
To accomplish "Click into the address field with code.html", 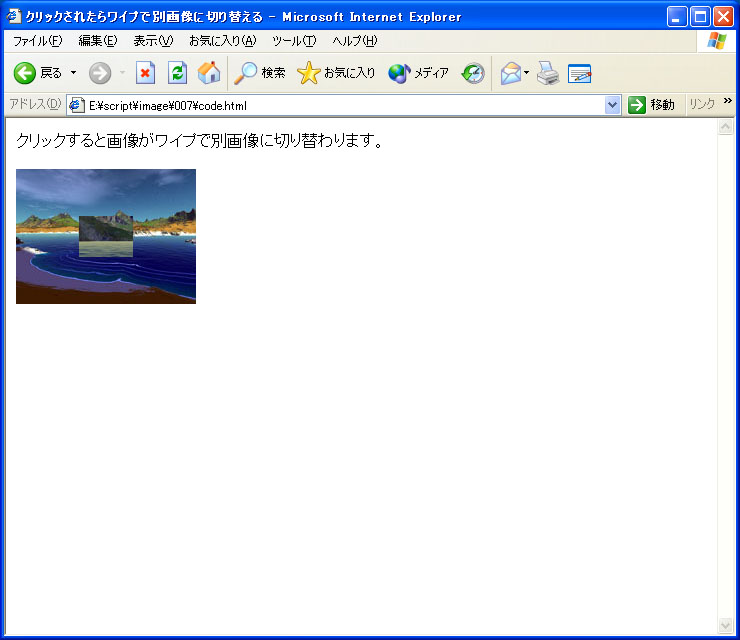I will tap(345, 105).
